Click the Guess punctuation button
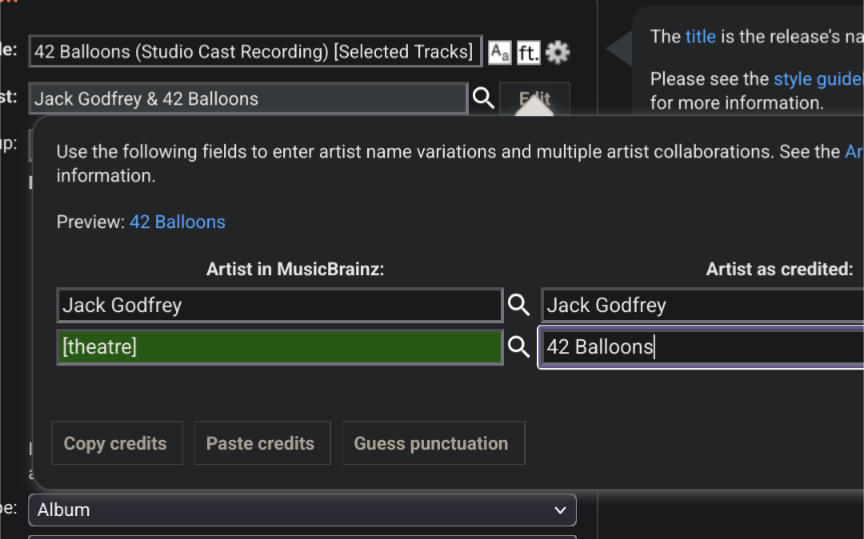 (433, 443)
